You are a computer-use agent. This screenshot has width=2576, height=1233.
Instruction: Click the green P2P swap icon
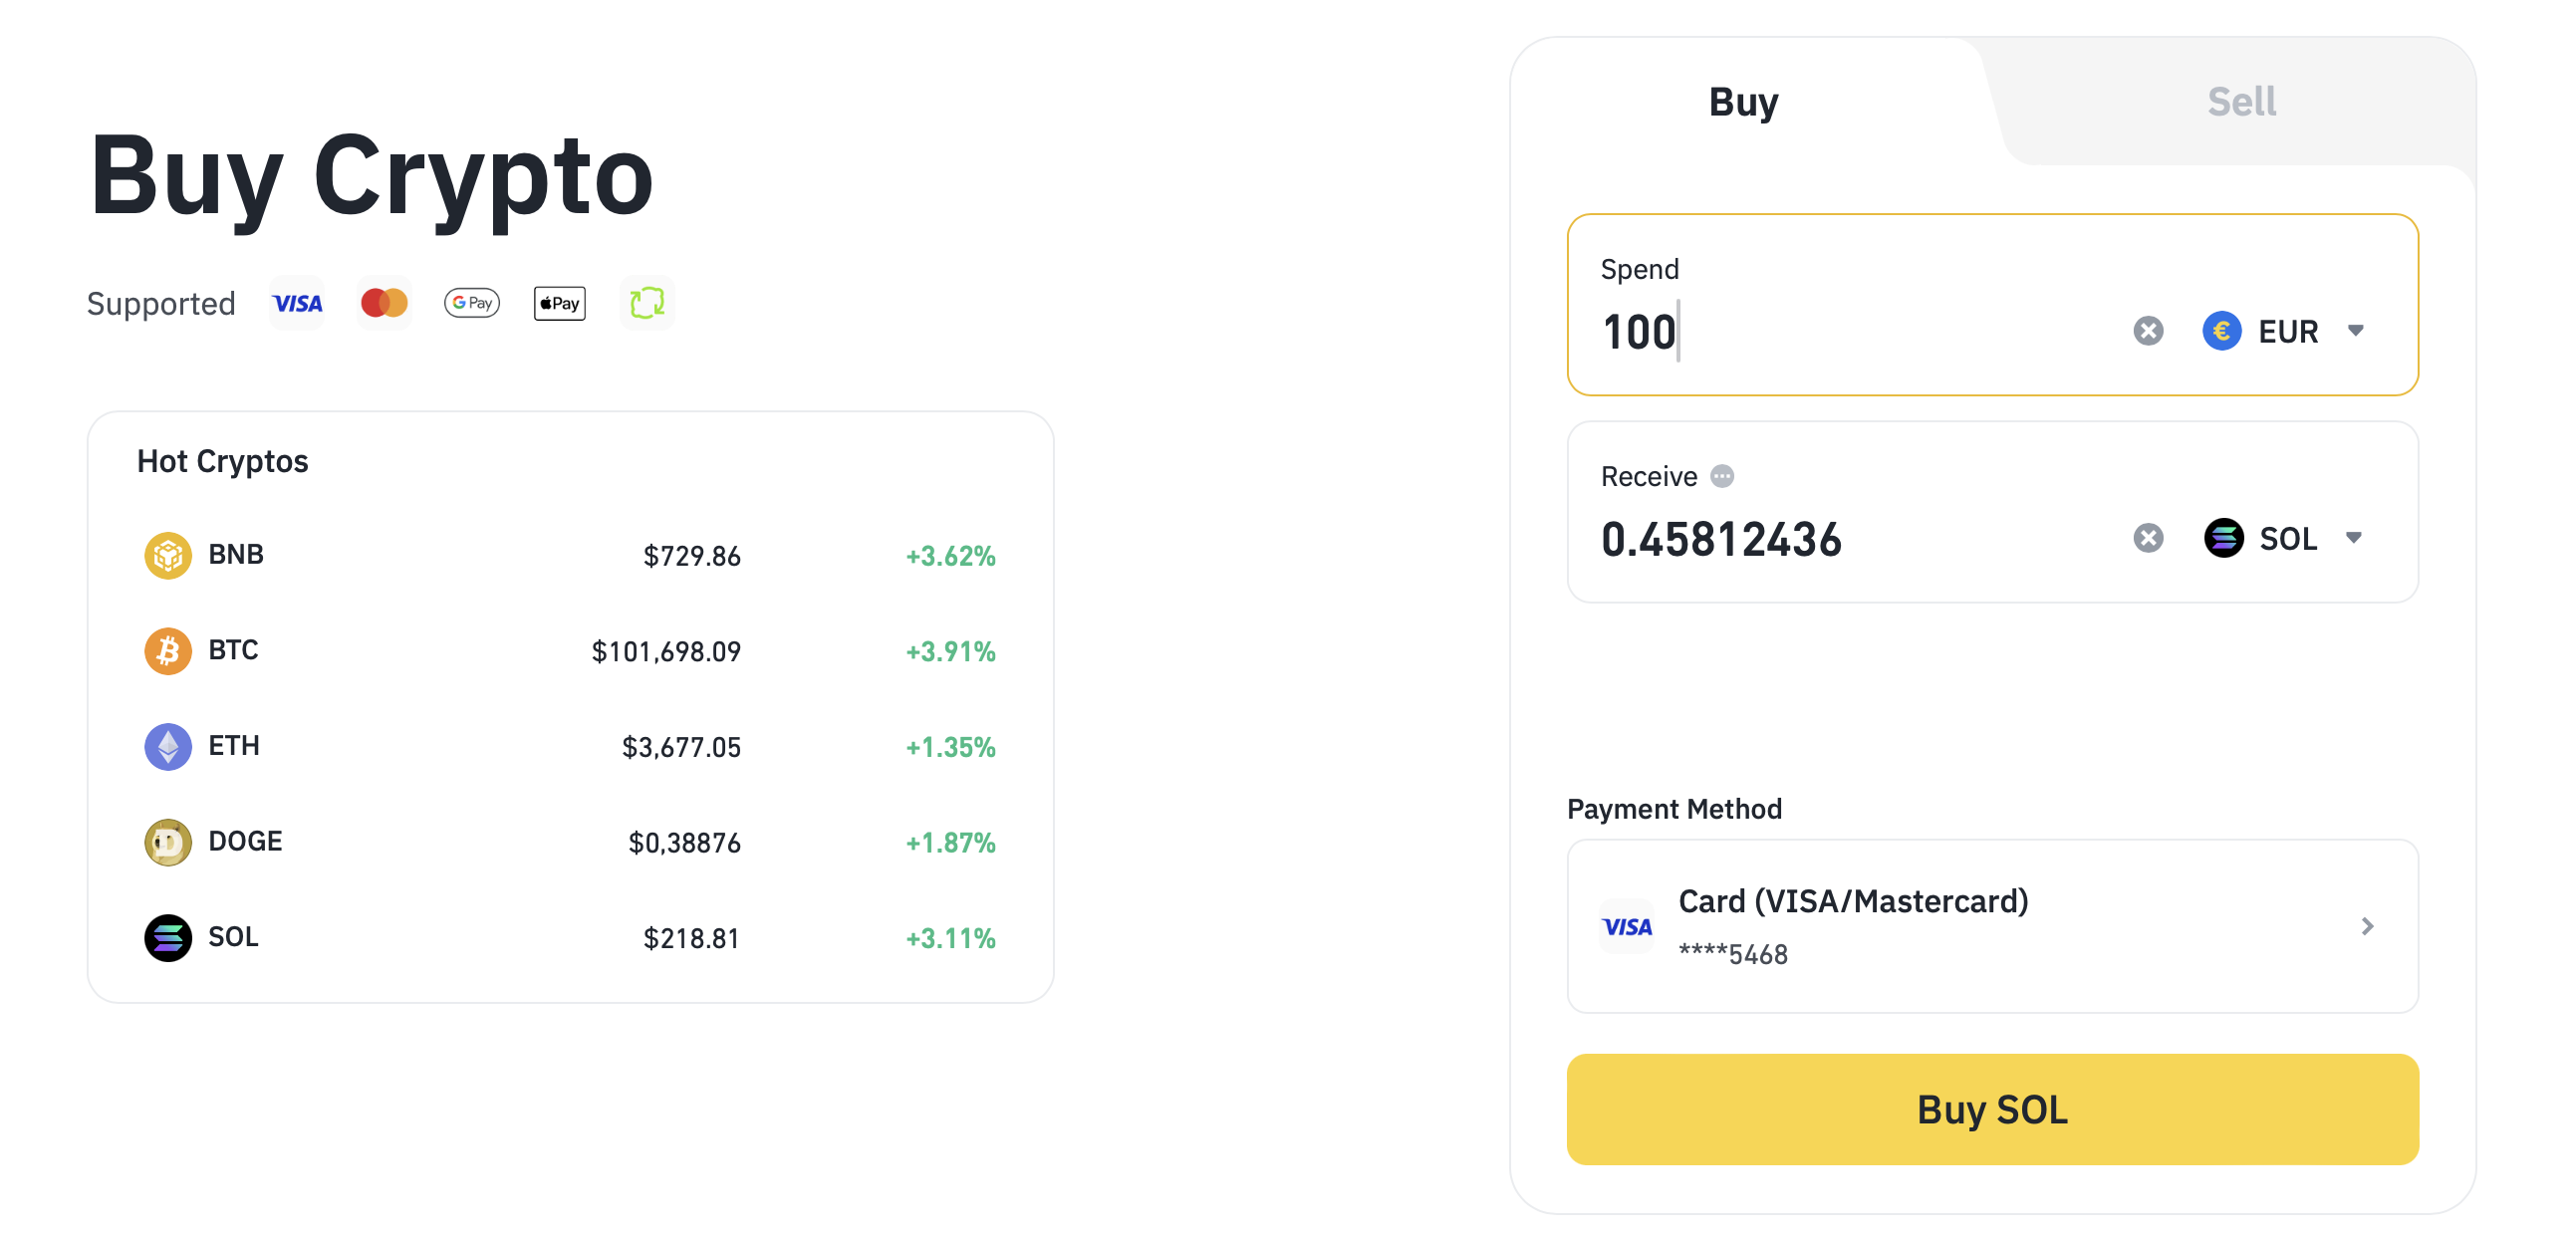(647, 303)
